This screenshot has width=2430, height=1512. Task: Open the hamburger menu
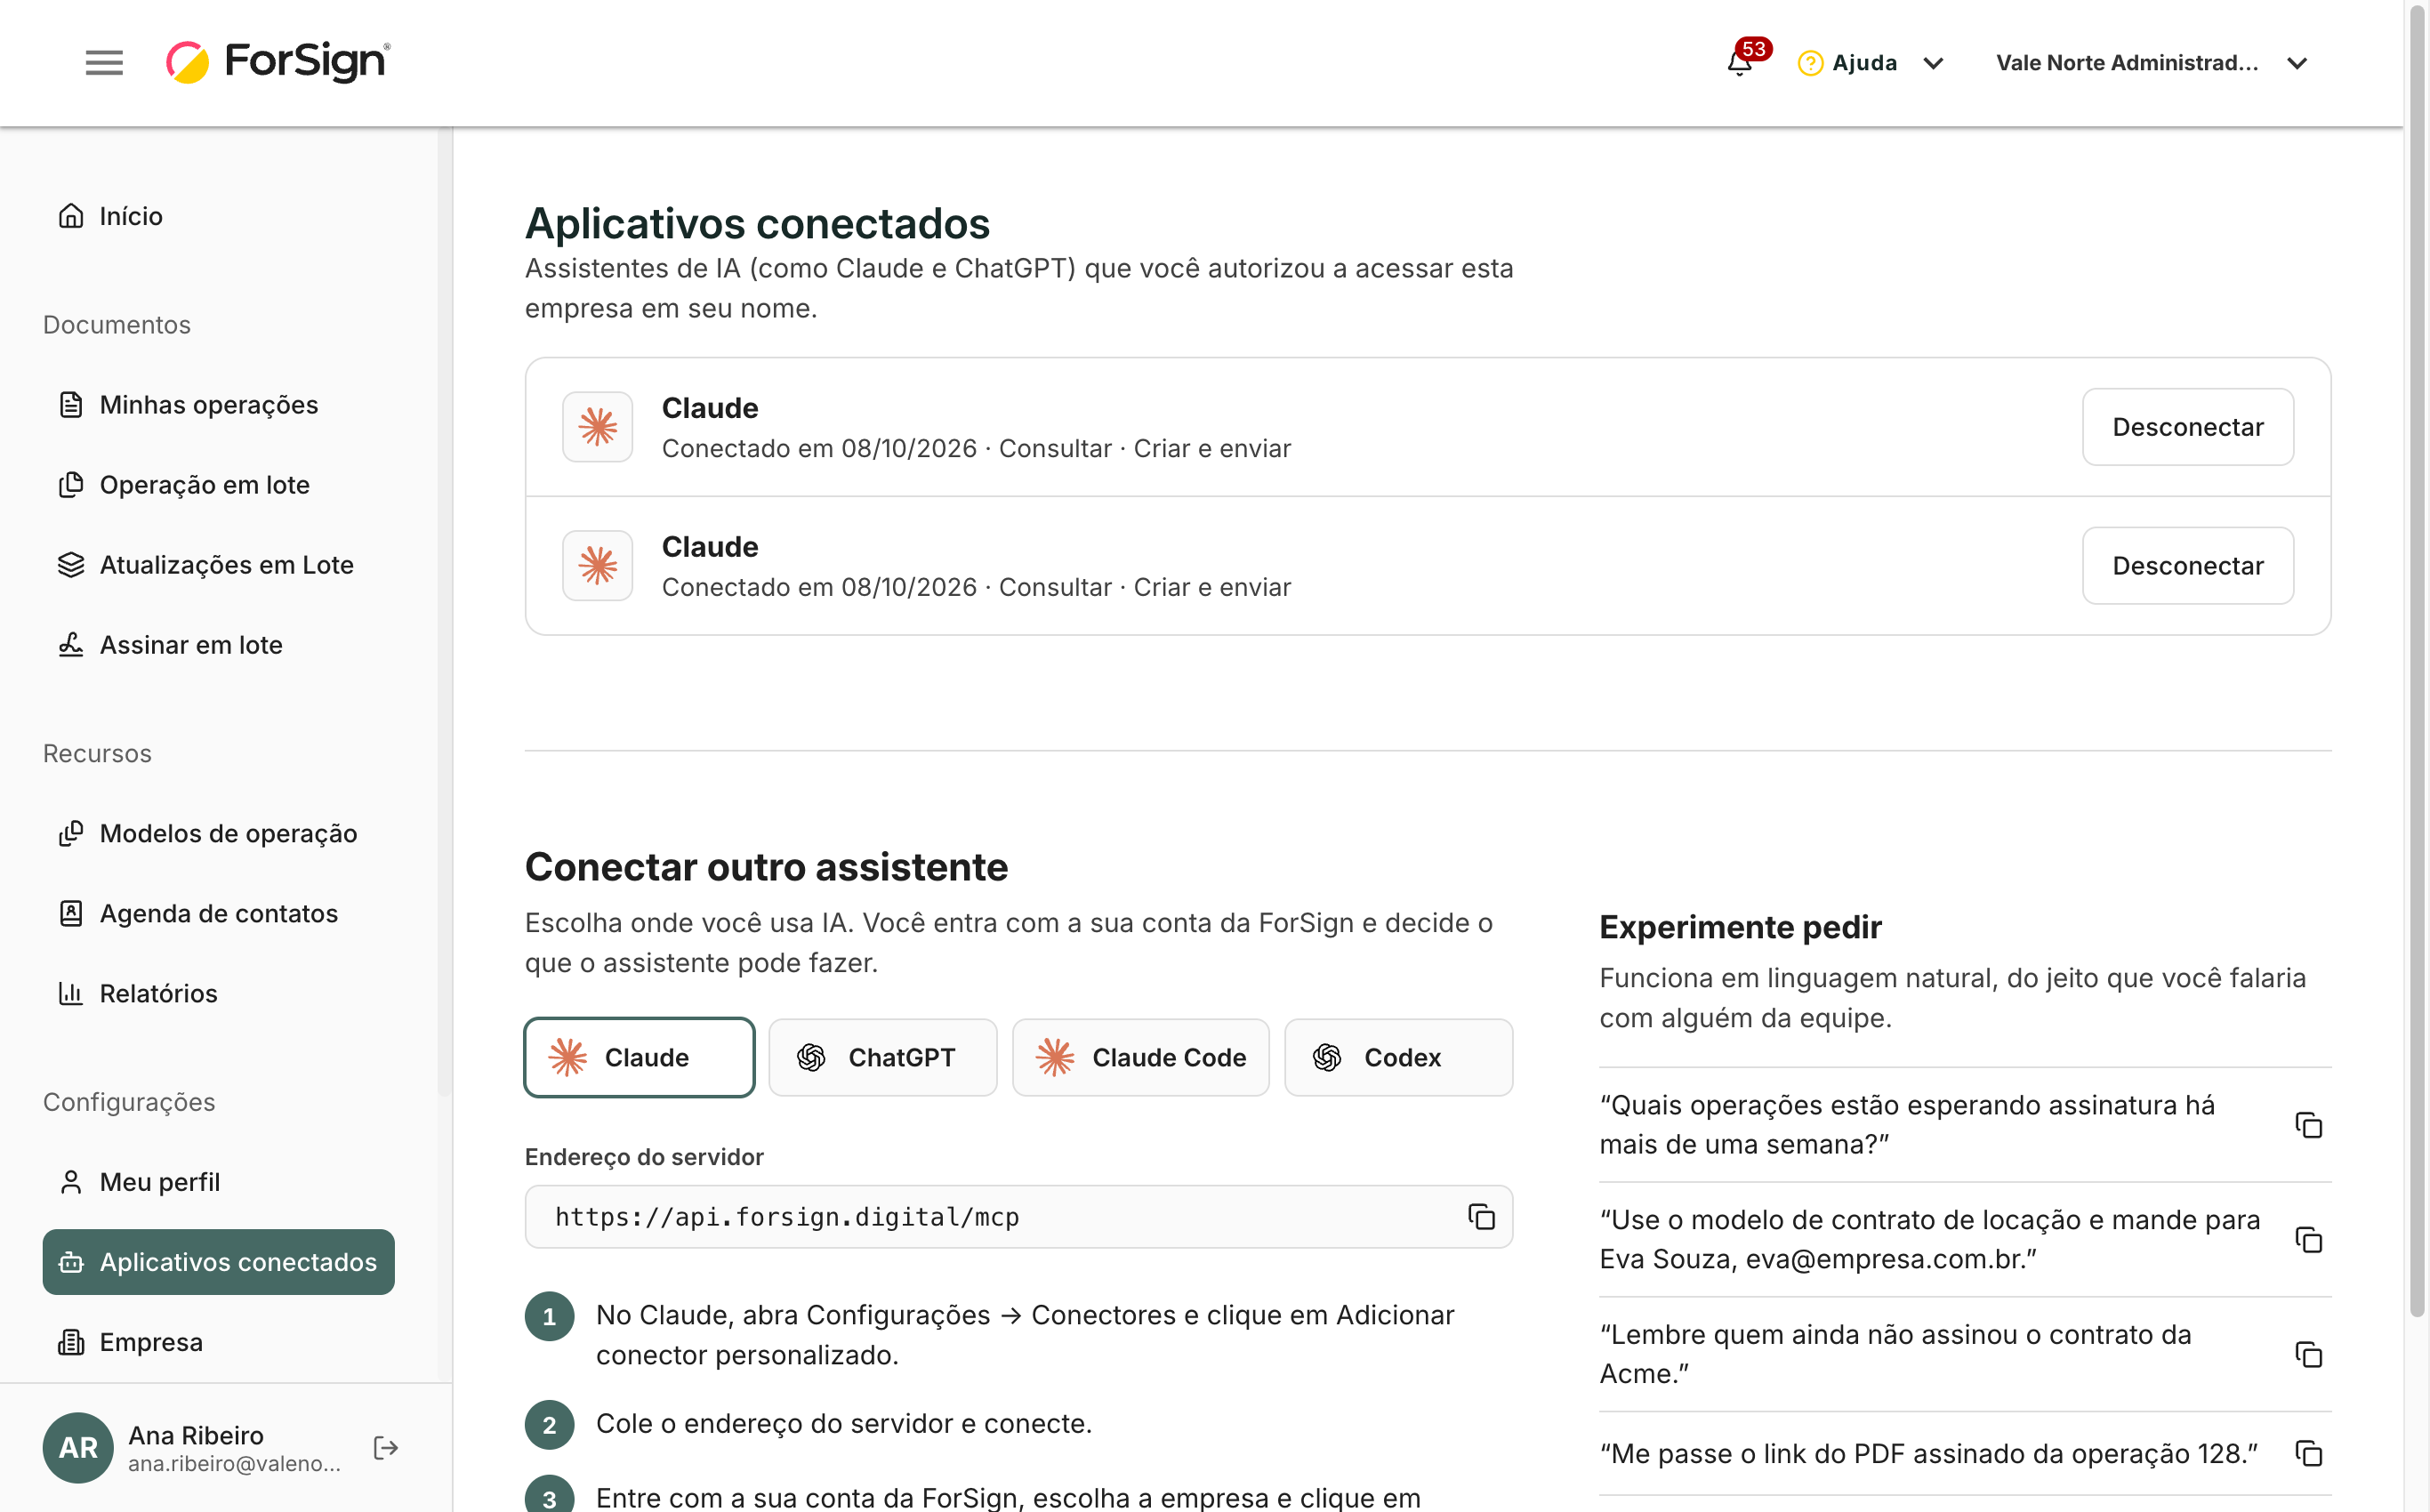point(104,62)
